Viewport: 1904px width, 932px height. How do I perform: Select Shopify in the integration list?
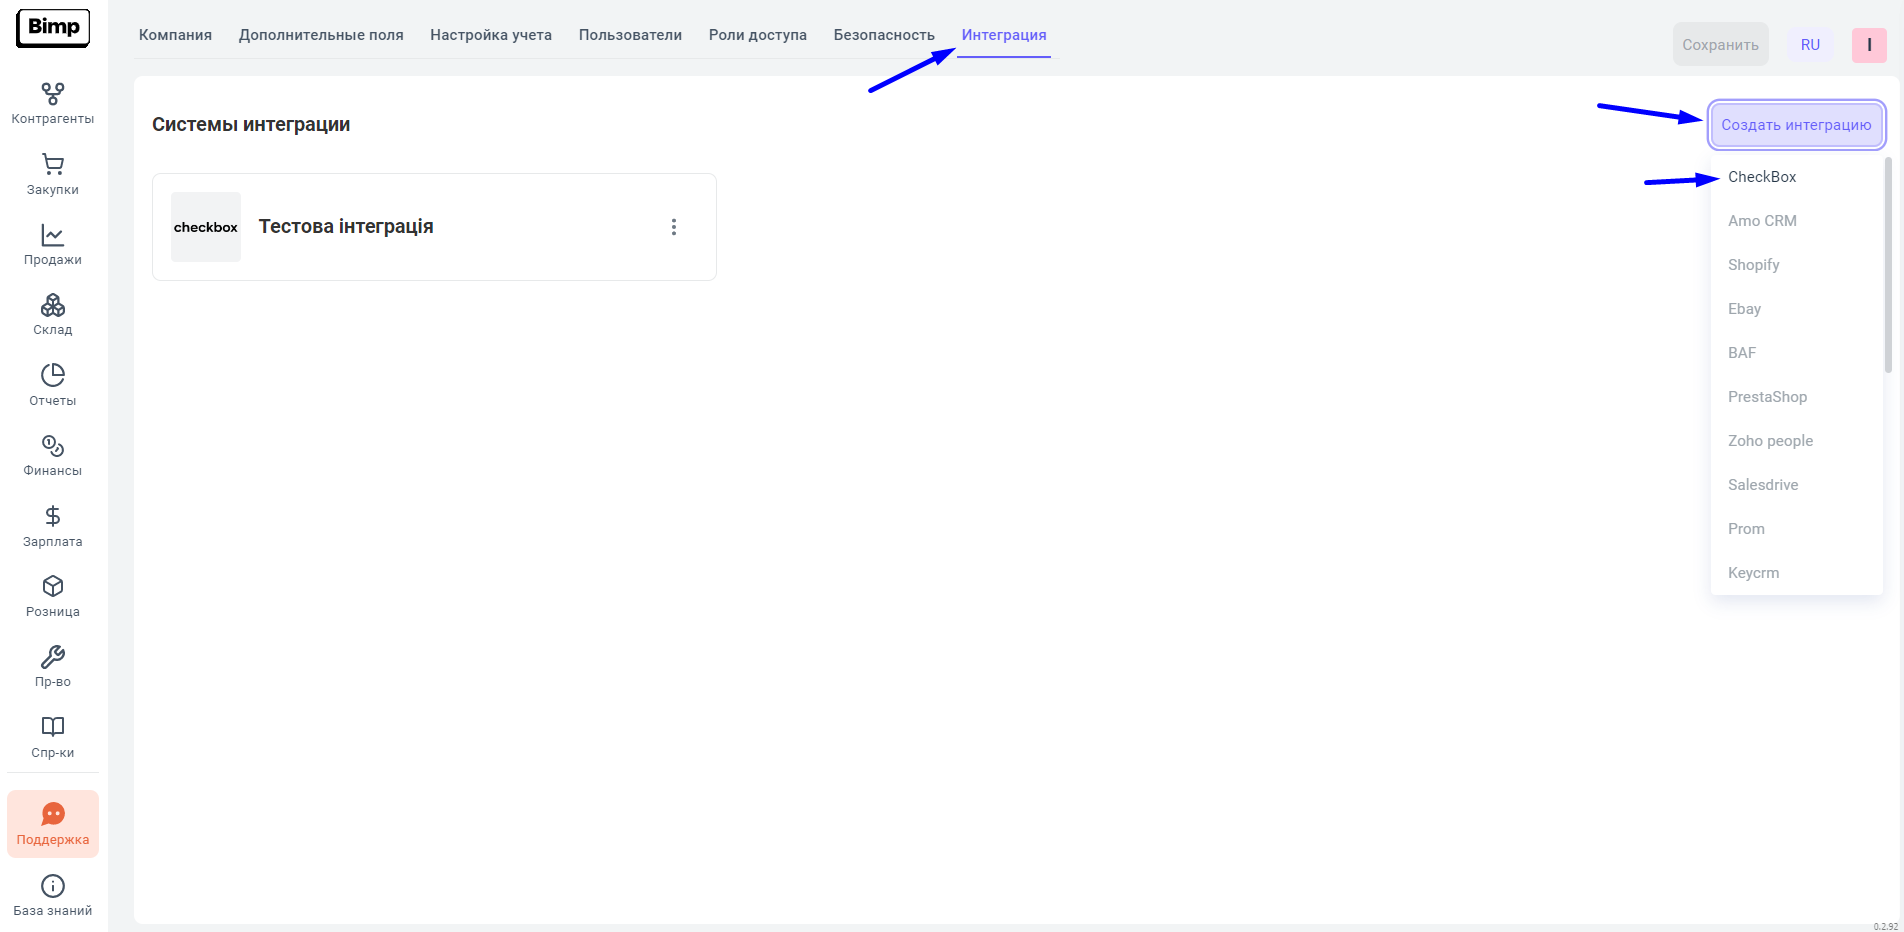1754,265
